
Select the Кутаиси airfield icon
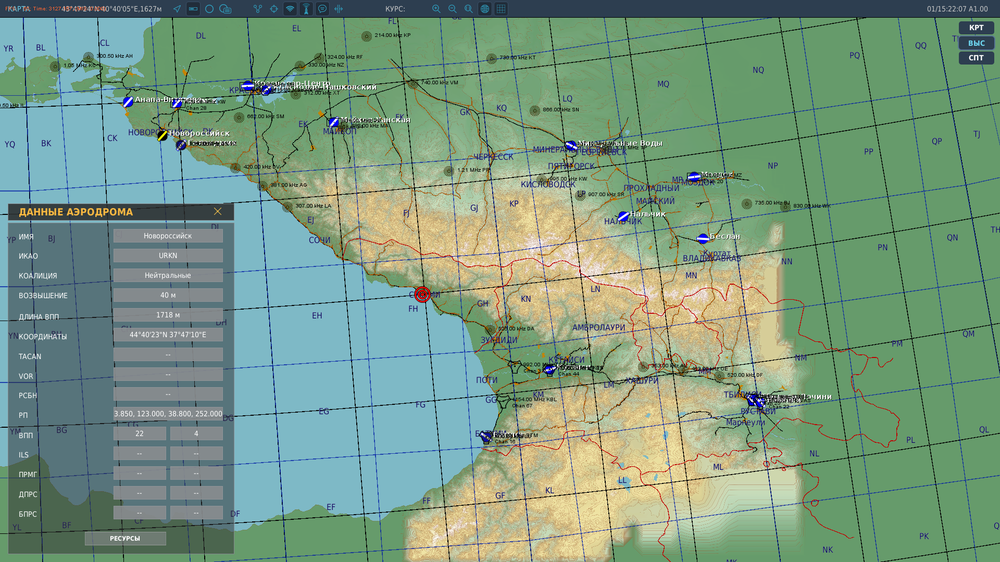click(x=549, y=369)
